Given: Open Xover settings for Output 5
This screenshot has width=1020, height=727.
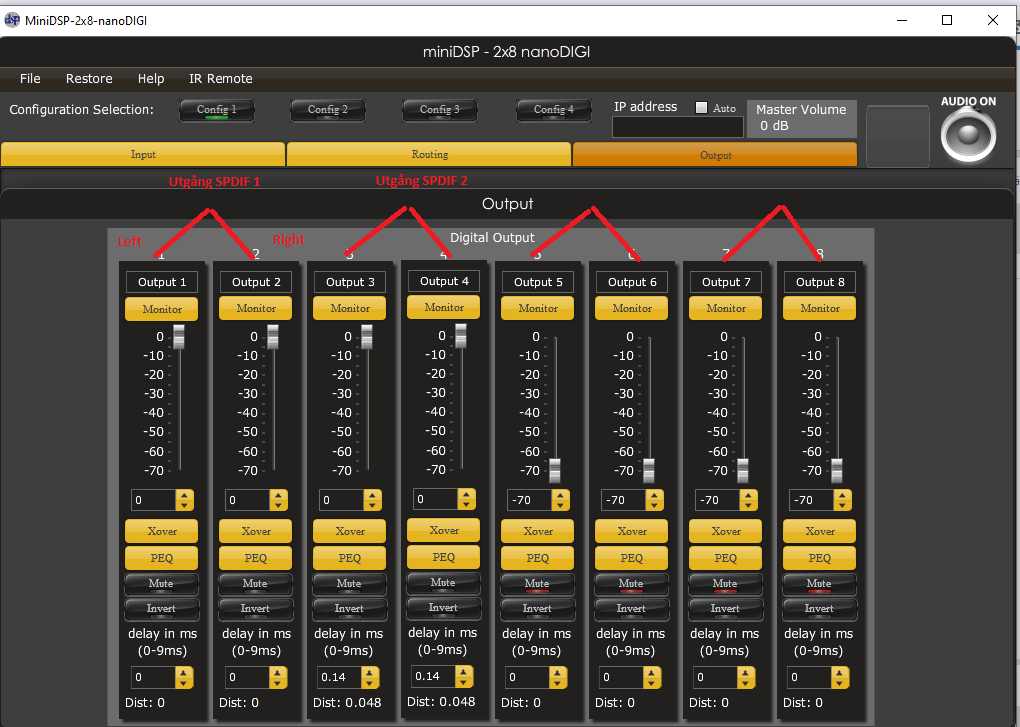Looking at the screenshot, I should coord(537,531).
